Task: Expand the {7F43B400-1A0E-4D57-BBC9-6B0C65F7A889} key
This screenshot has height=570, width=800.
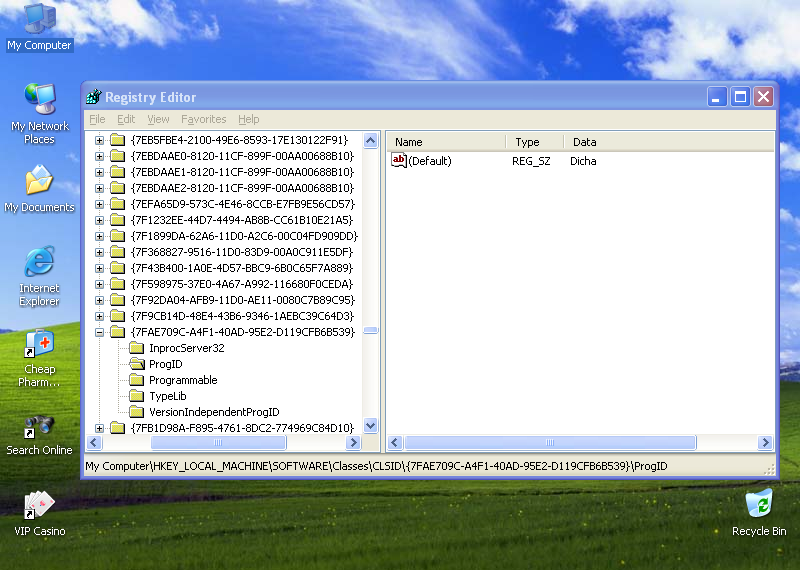Action: [99, 268]
